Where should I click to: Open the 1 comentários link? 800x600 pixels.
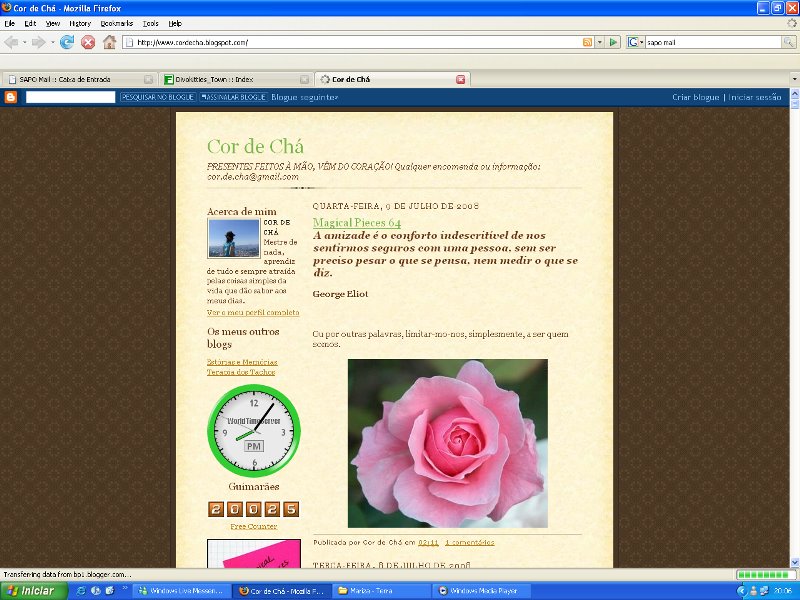point(469,542)
